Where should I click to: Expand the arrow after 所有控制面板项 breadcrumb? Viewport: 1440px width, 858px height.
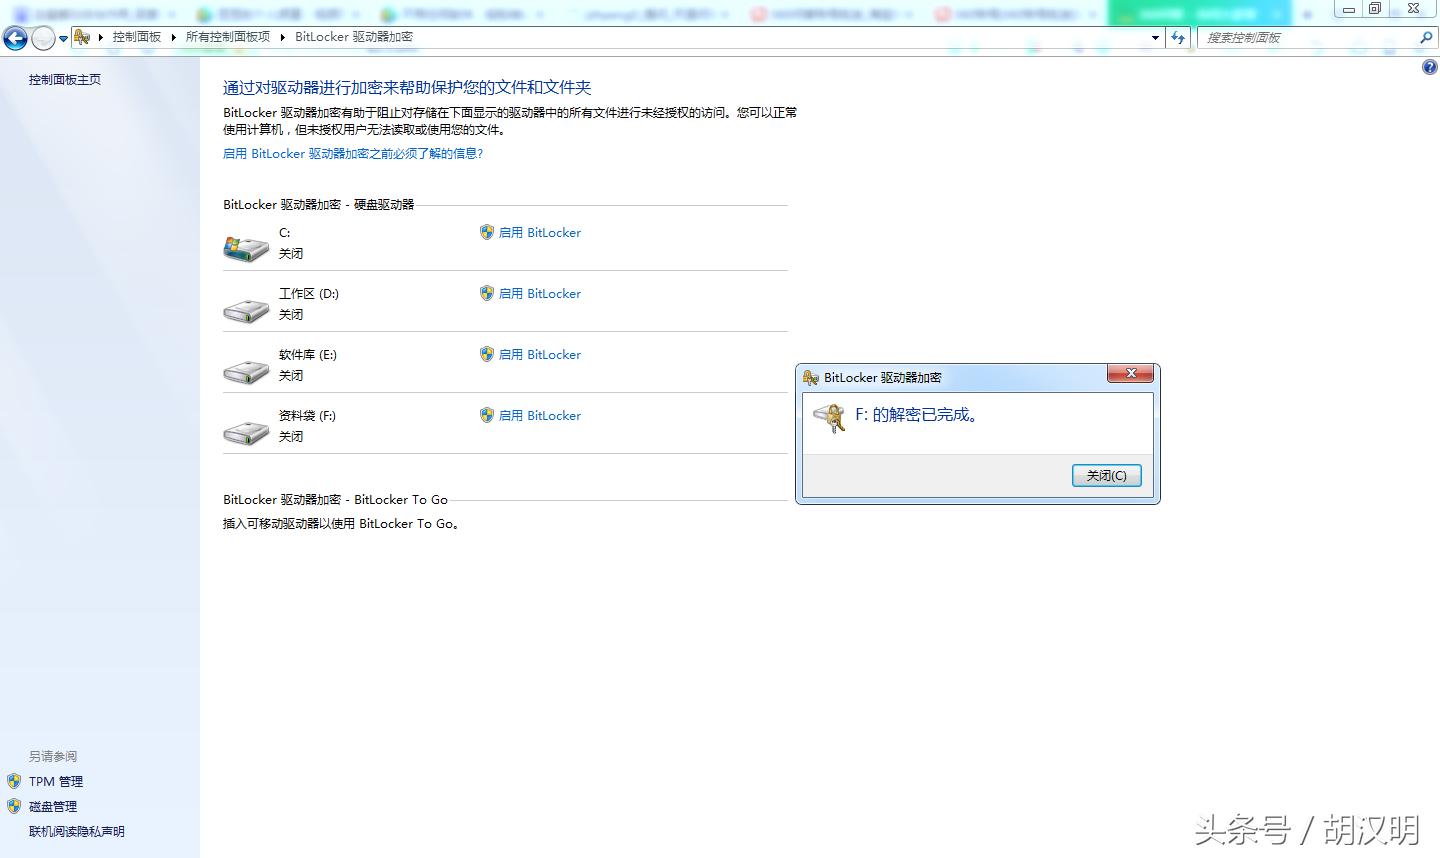pyautogui.click(x=282, y=37)
